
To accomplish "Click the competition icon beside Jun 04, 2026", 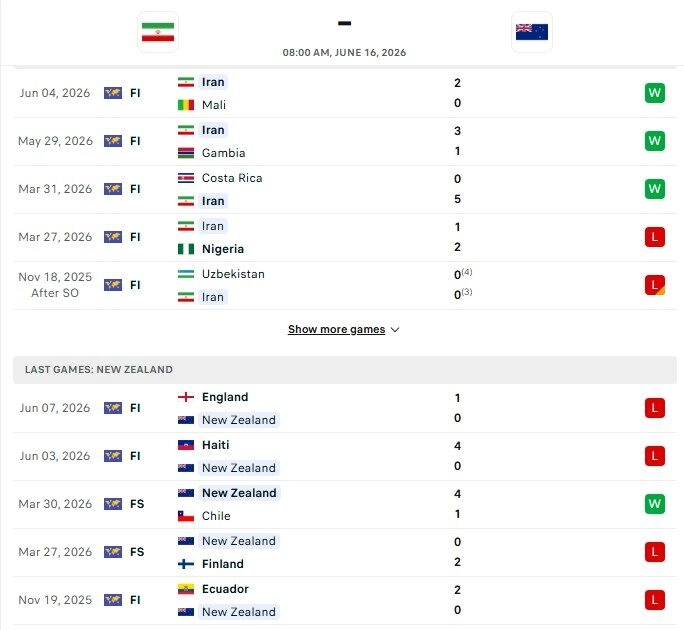I will (113, 93).
